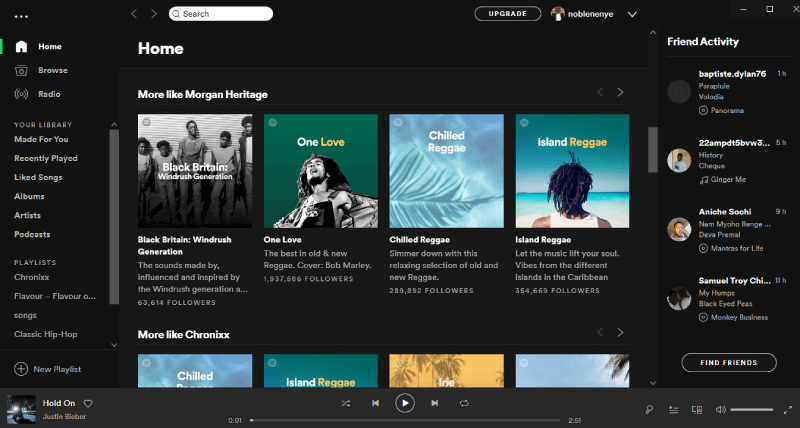Toggle repeat mode

464,403
